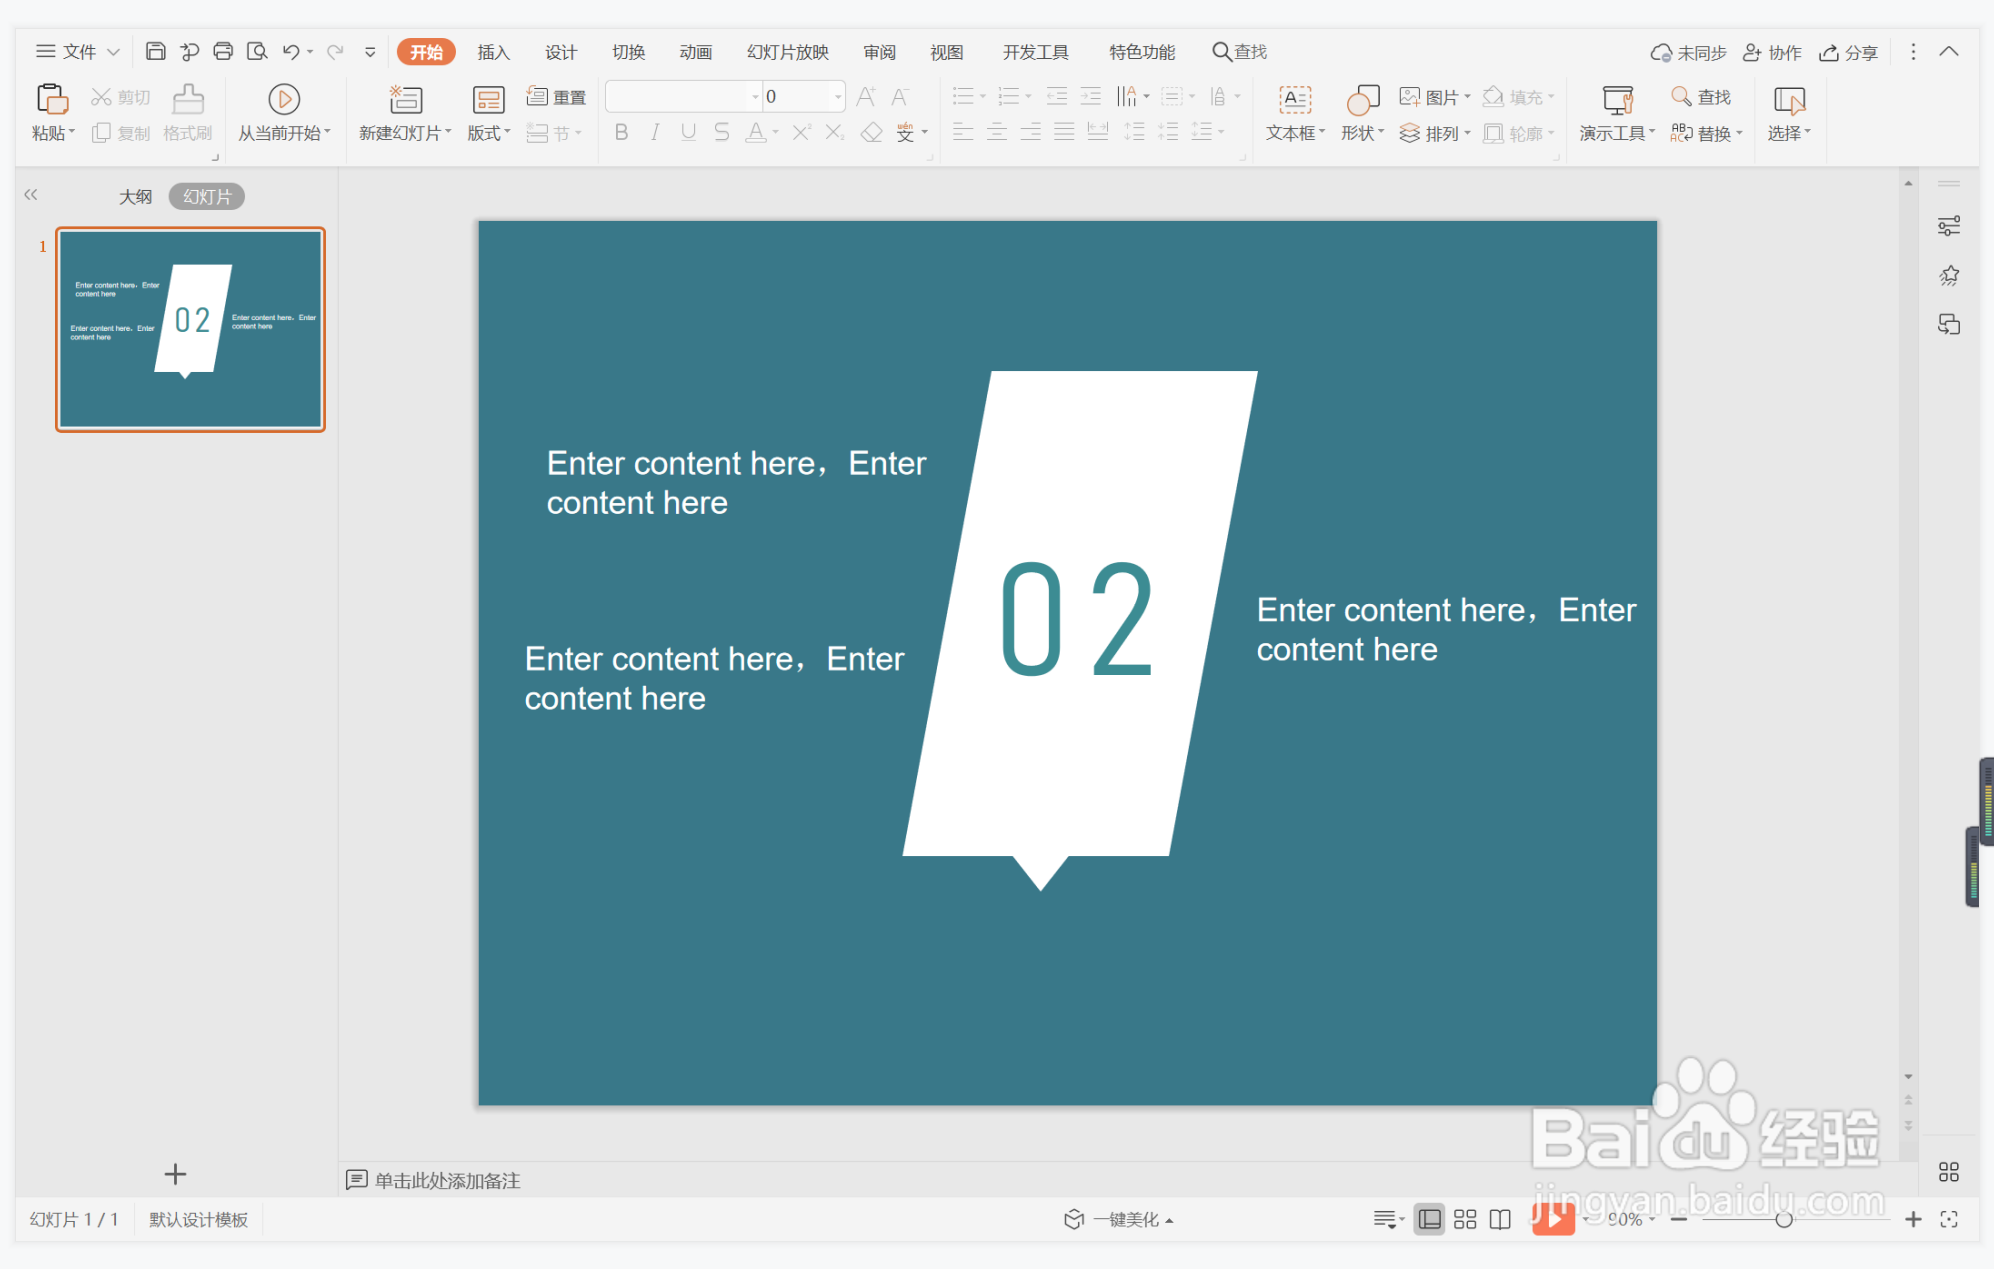The width and height of the screenshot is (1994, 1269).
Task: Open presentation tools icon
Action: click(1617, 100)
